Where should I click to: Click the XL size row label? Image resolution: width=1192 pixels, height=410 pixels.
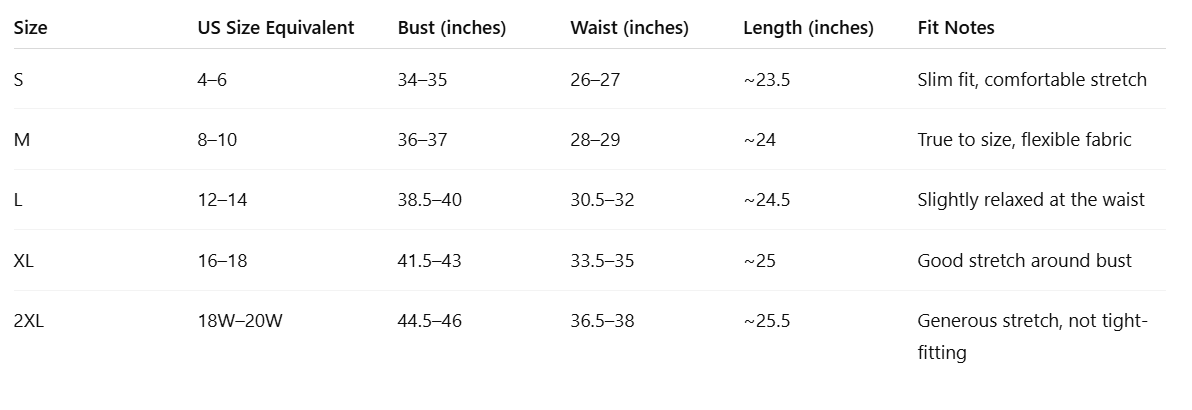[24, 261]
